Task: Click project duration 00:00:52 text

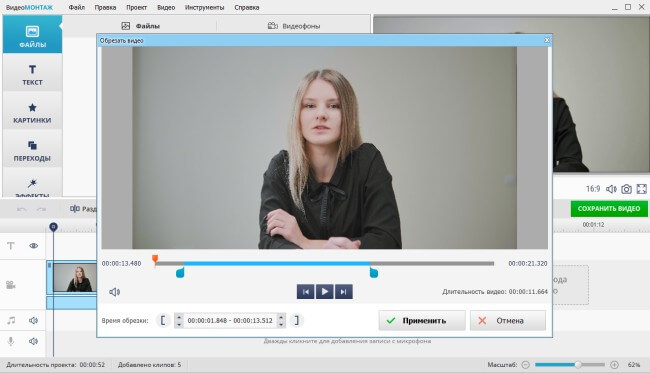Action: [92, 365]
